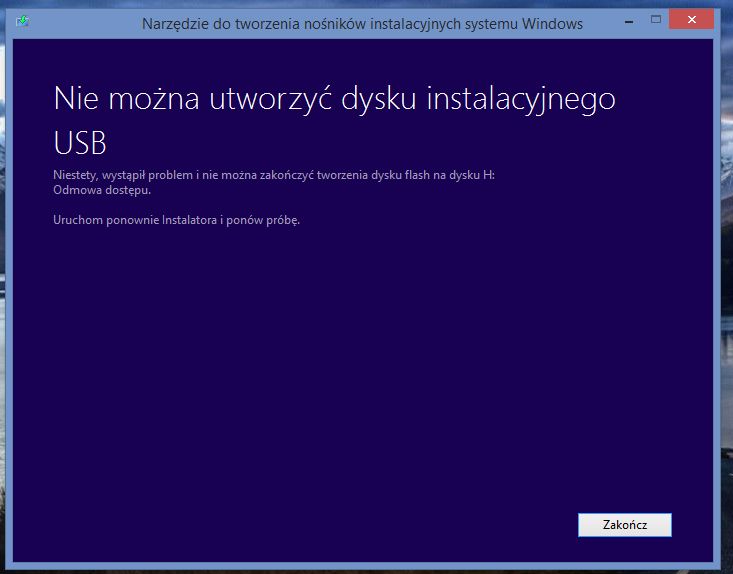Click the maximize window button

[656, 19]
